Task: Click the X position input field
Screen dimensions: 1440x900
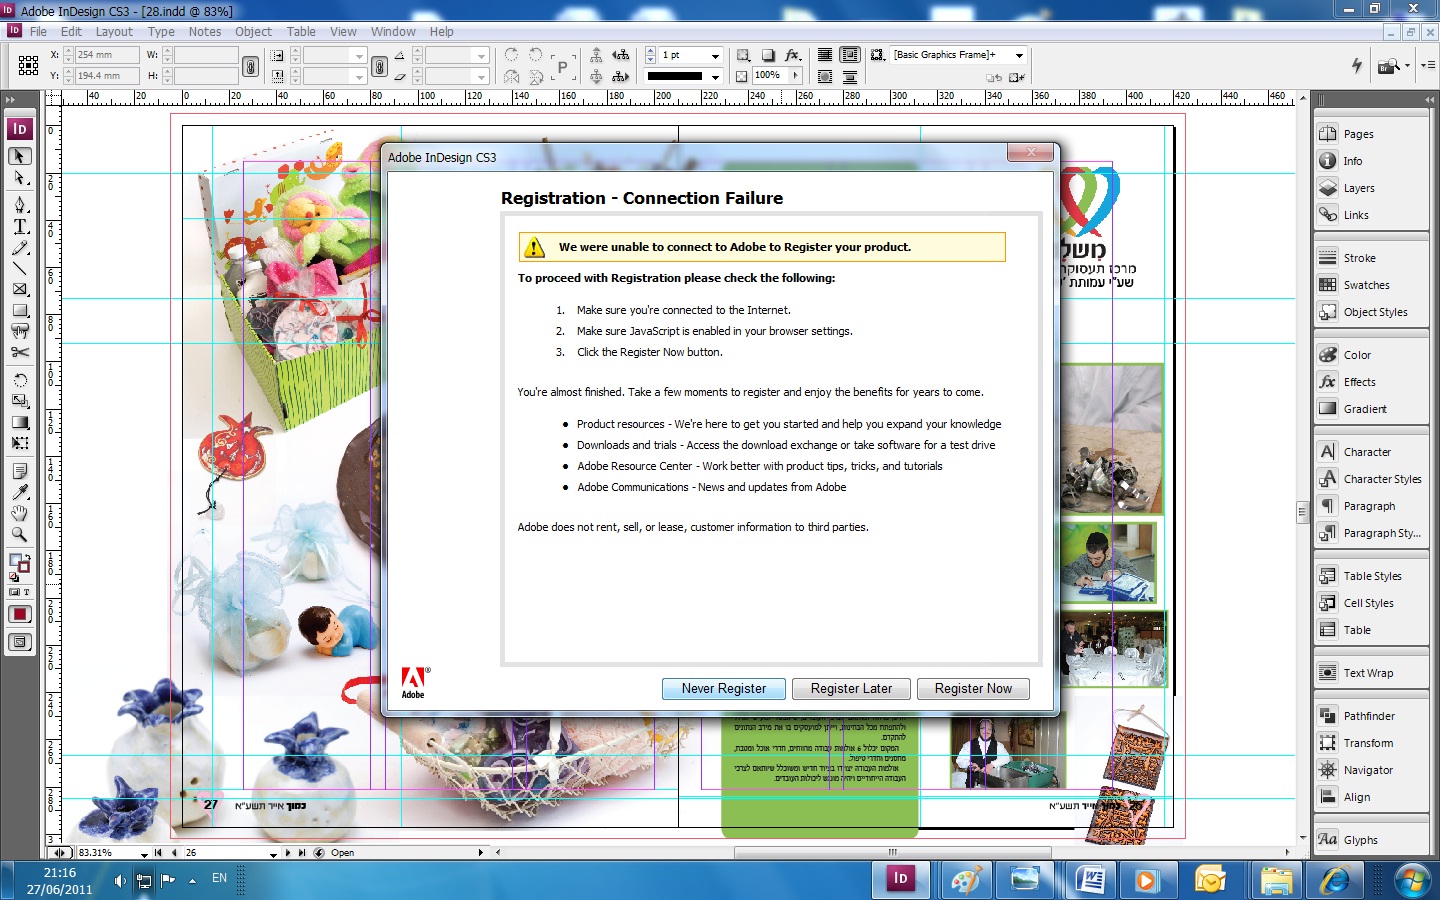Action: click(x=106, y=56)
